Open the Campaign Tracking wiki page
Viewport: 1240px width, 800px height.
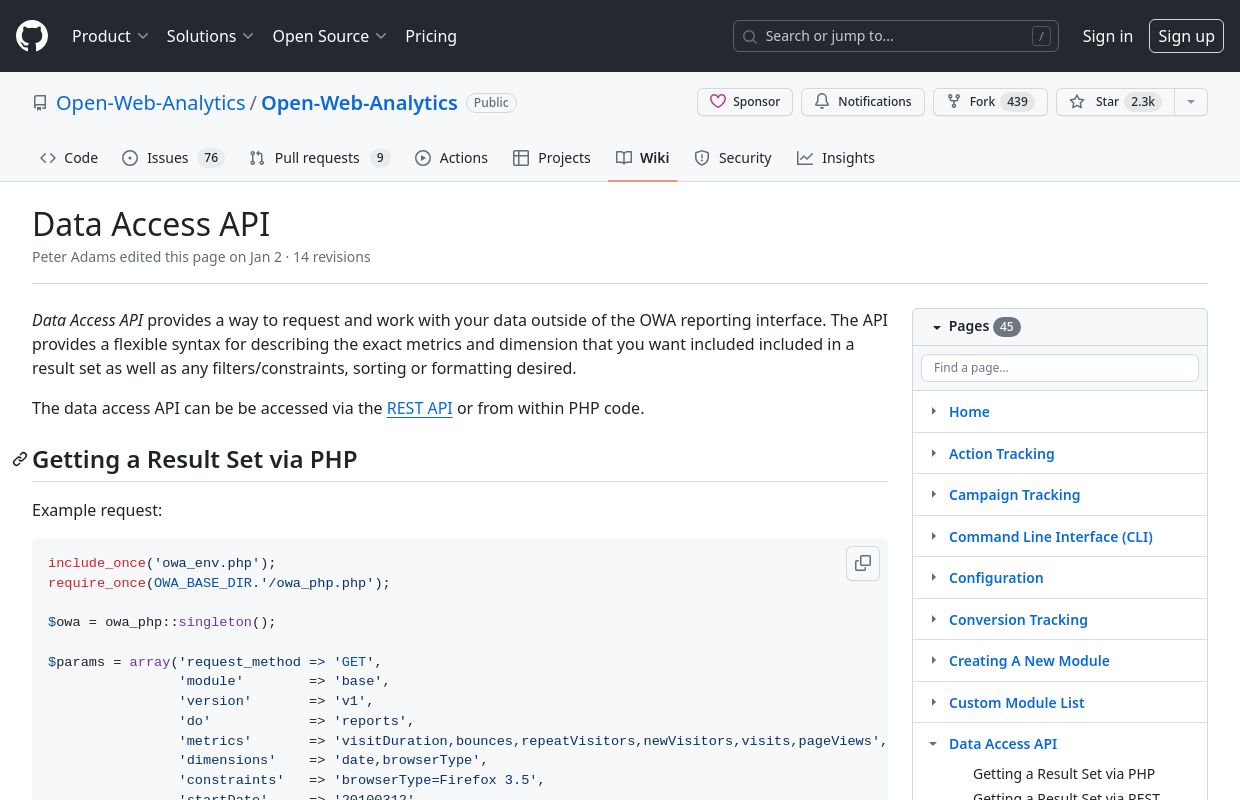(x=1014, y=495)
